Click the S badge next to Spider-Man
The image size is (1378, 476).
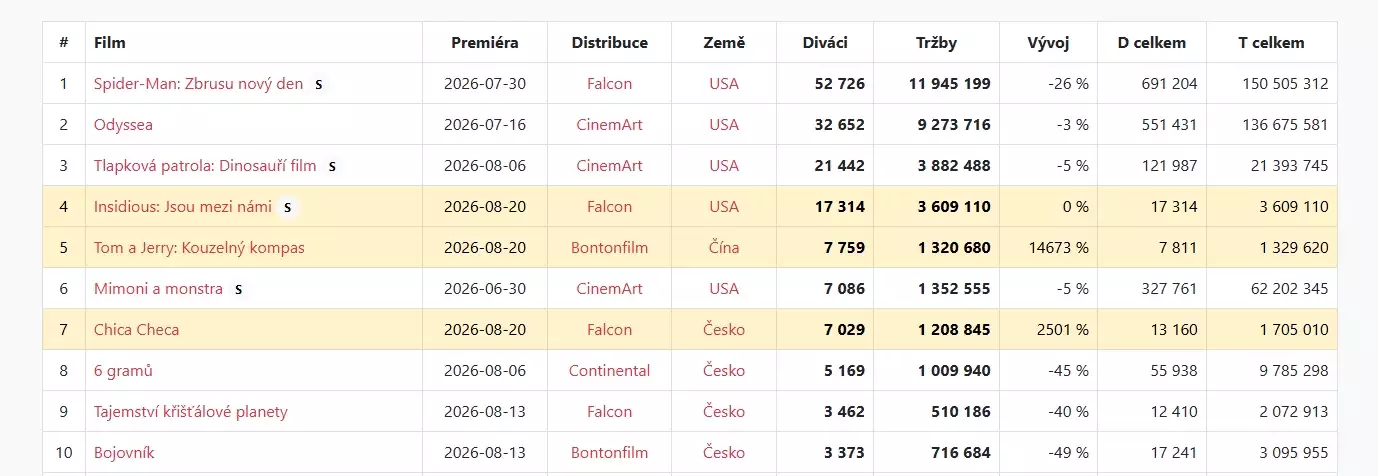[318, 84]
